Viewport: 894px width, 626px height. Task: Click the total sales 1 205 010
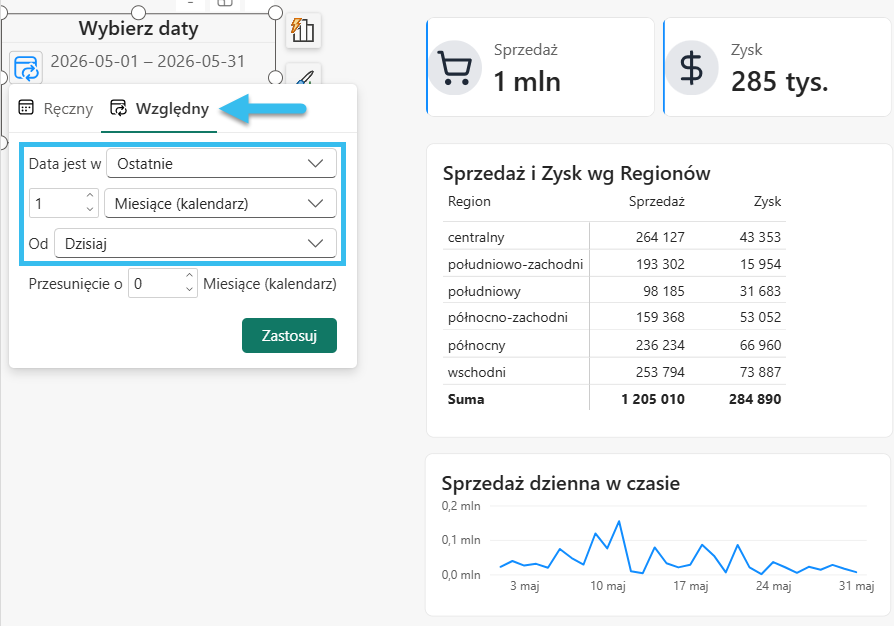(653, 399)
